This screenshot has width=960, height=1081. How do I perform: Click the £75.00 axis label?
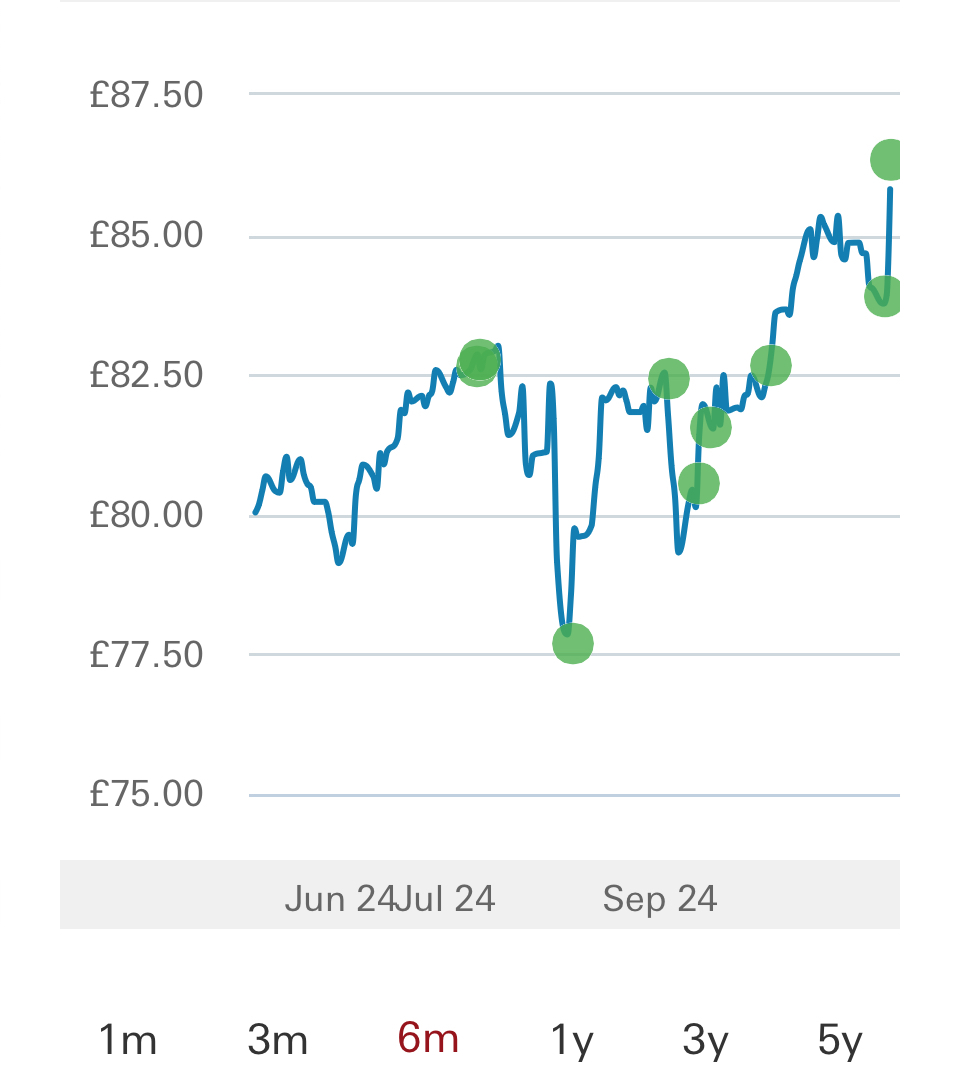pyautogui.click(x=146, y=794)
